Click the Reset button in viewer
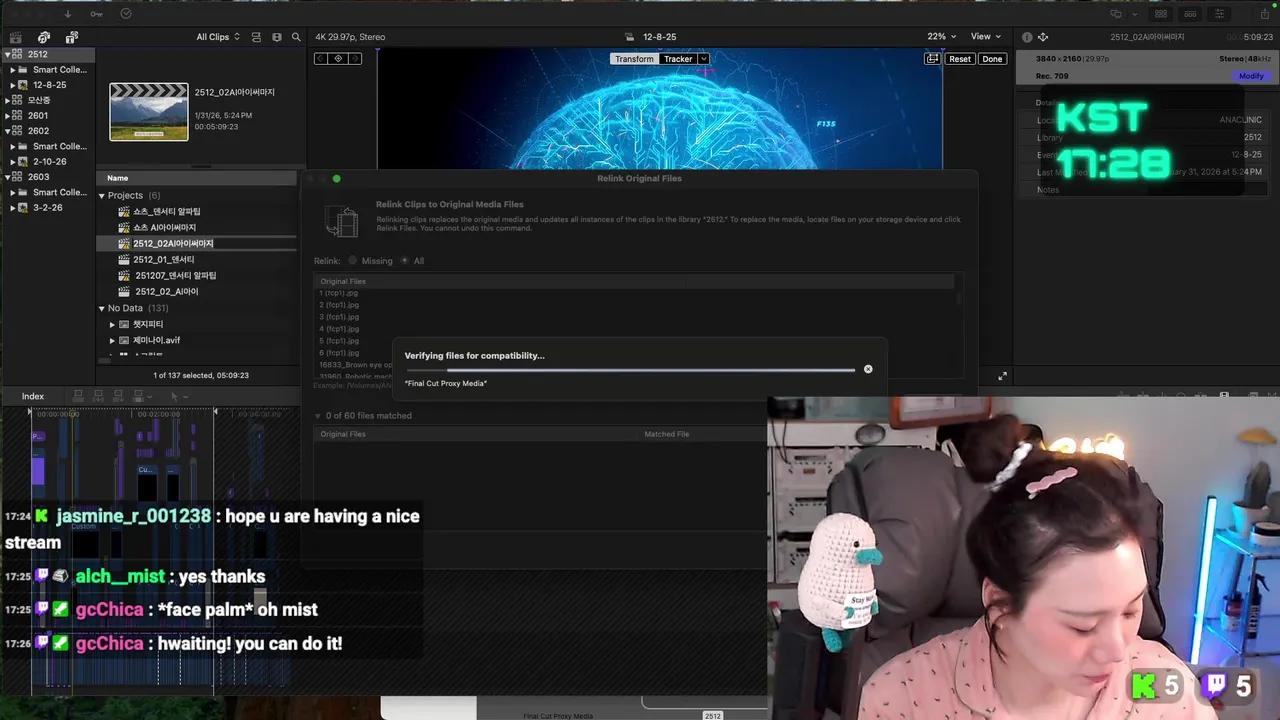Screen dimensions: 1280x720 tap(960, 59)
